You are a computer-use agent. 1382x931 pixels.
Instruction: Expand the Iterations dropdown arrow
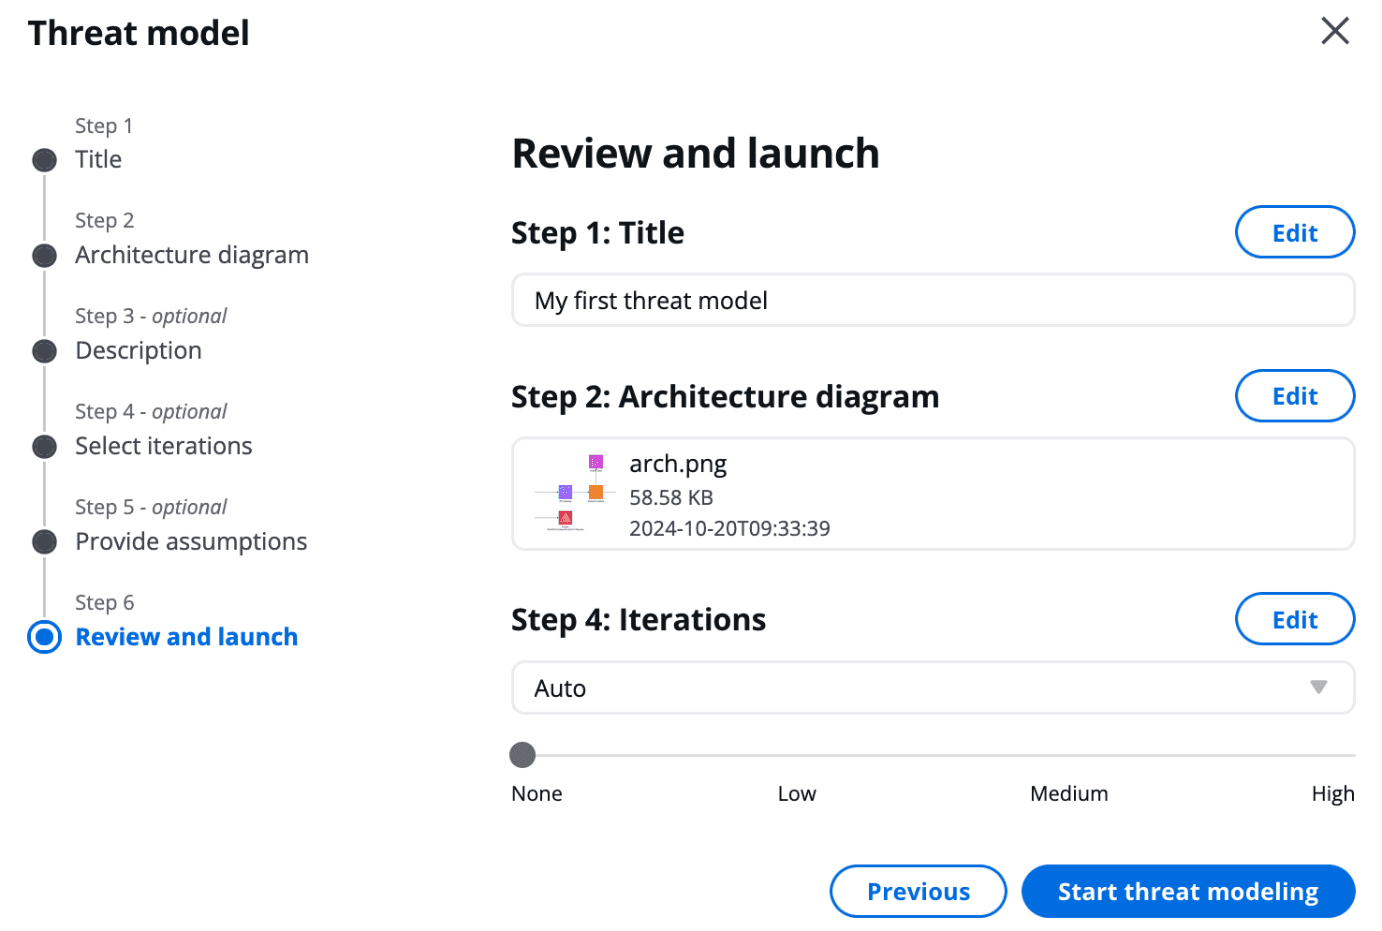click(1318, 688)
